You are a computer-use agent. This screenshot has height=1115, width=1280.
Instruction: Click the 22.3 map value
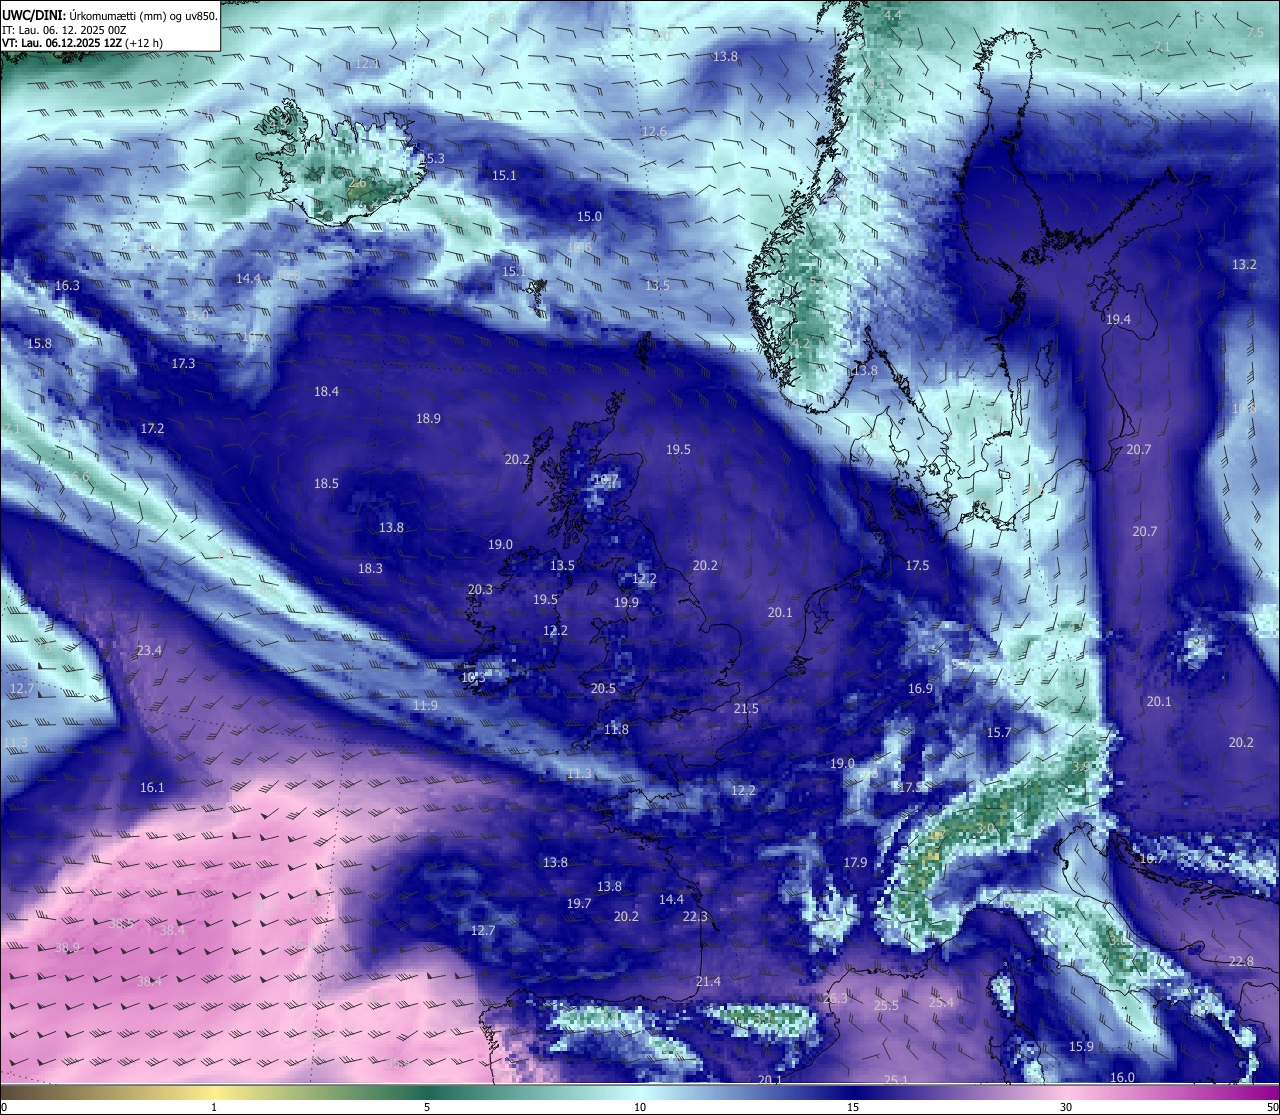pyautogui.click(x=695, y=916)
